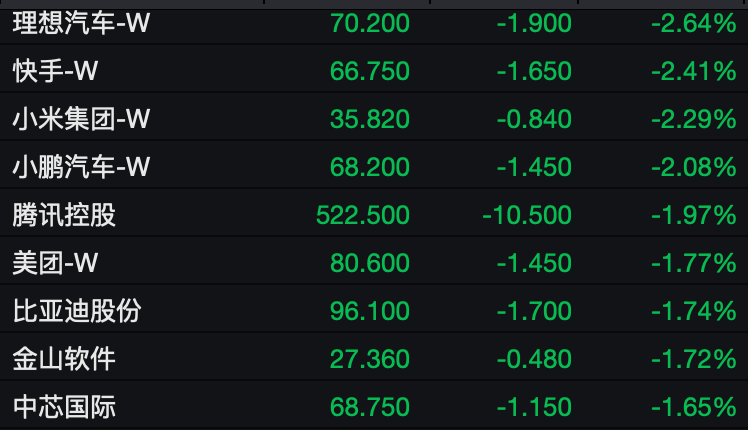748x430 pixels.
Task: Click the 522.500 price for 腾讯控股
Action: coord(363,215)
